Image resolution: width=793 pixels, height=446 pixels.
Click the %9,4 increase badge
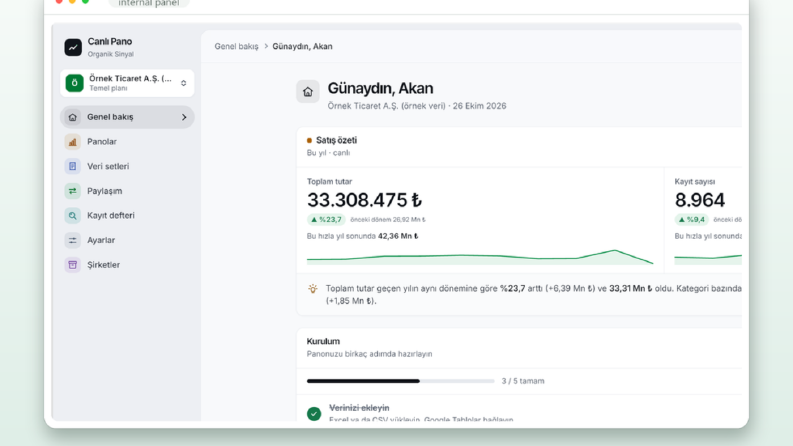tap(691, 219)
